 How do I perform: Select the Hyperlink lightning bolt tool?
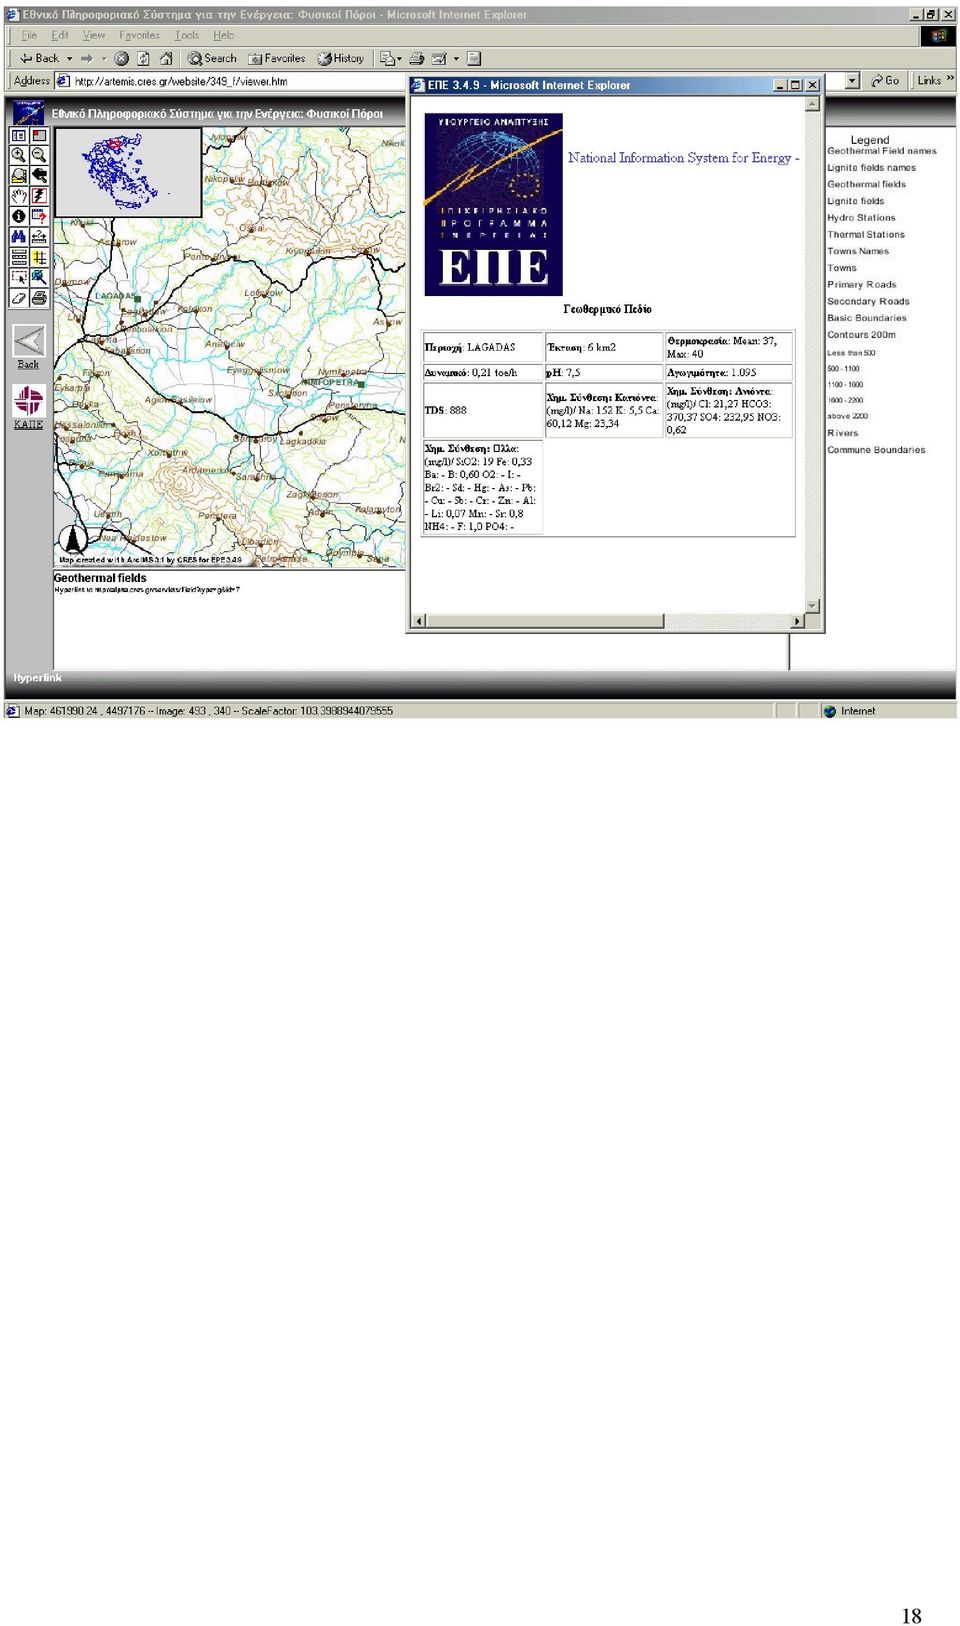coord(39,196)
